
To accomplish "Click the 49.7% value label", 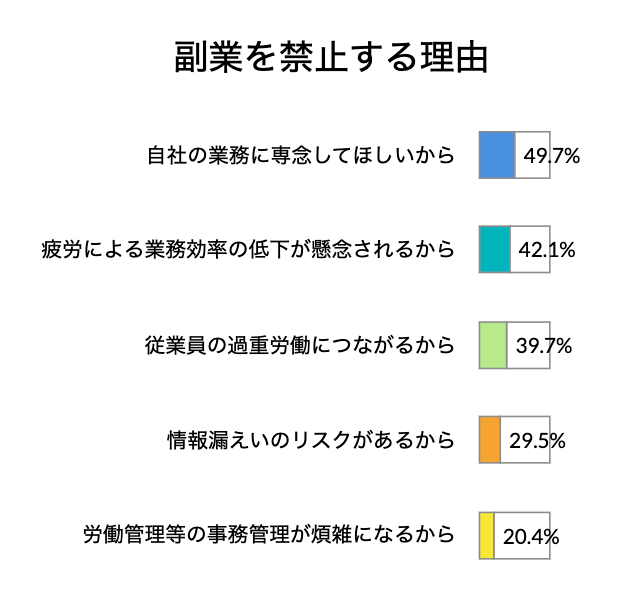I will (551, 156).
